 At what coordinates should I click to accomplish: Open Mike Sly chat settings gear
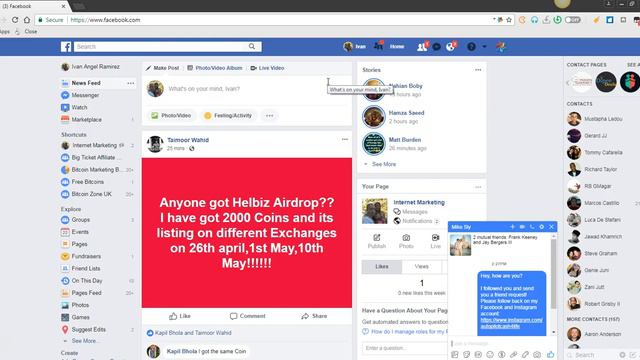coord(542,227)
